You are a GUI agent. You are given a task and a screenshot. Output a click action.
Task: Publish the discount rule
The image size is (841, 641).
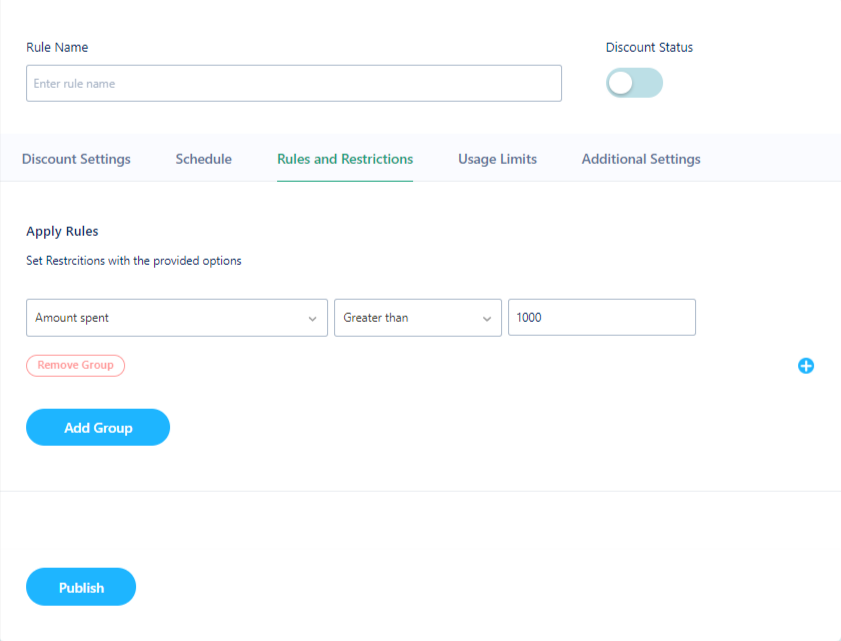(x=81, y=587)
